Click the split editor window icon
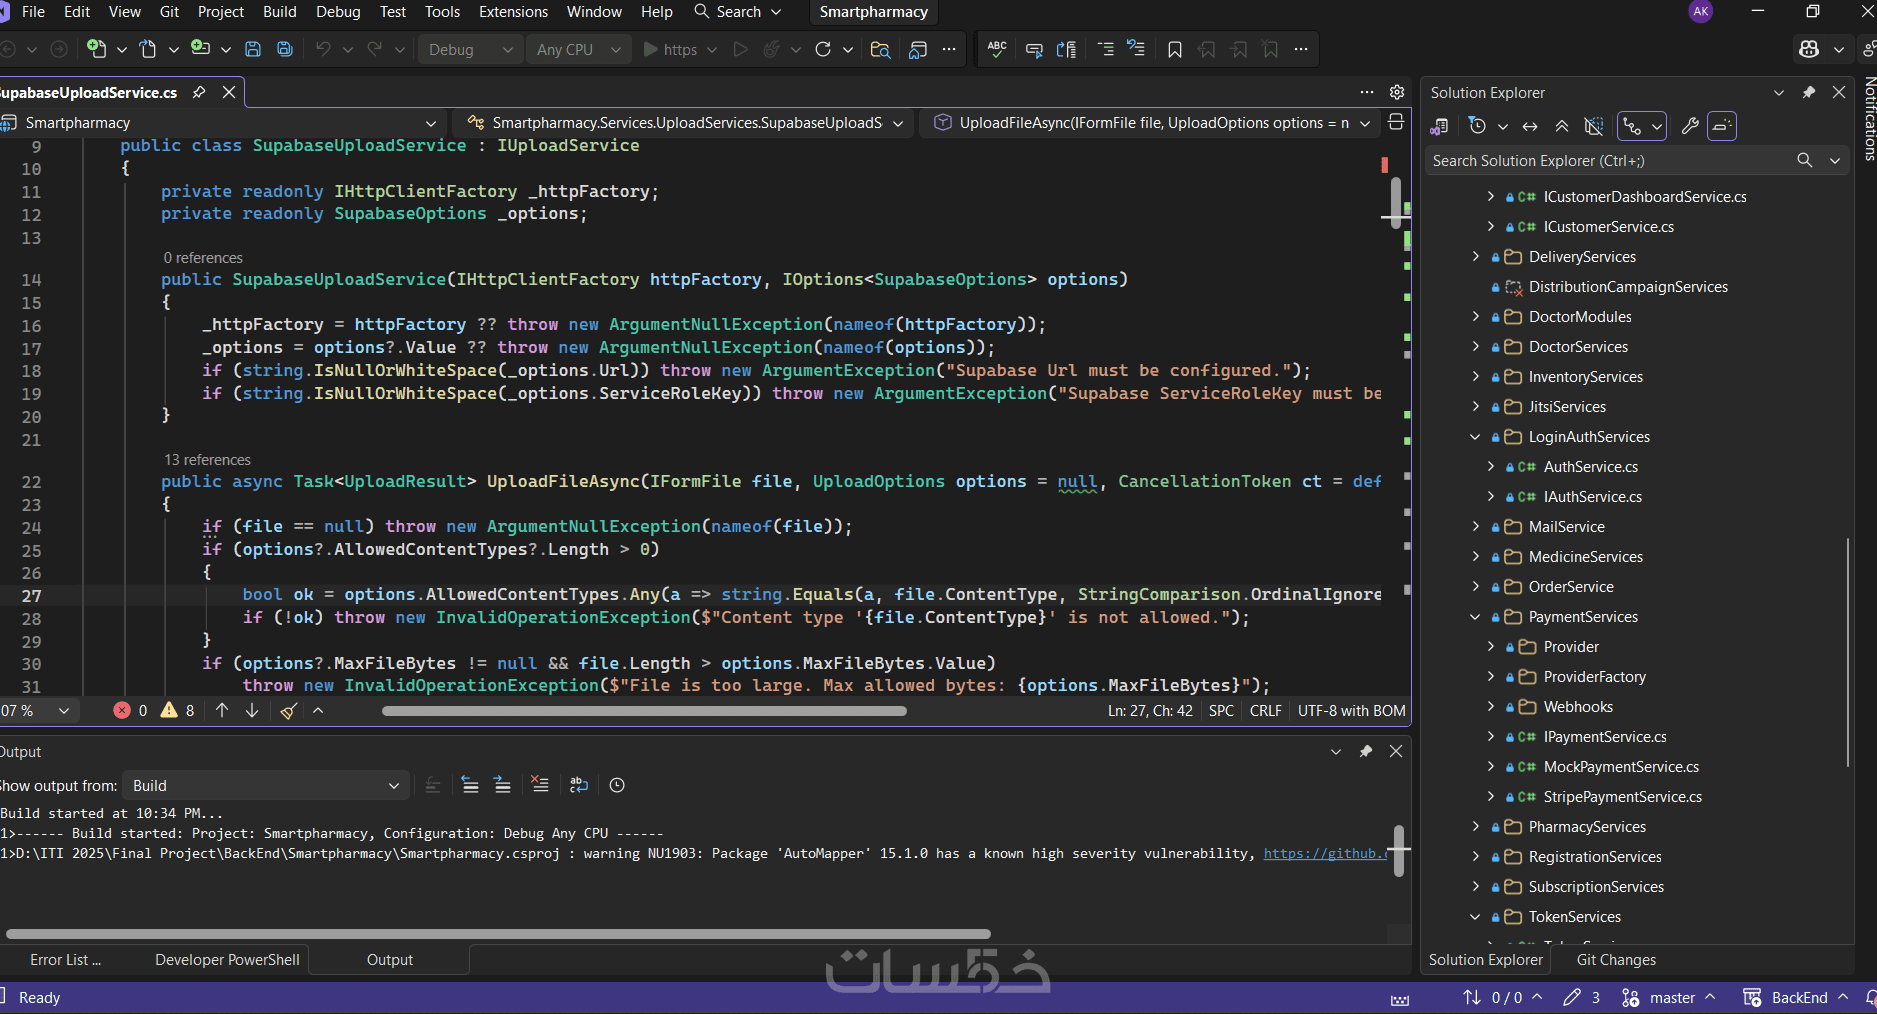 tap(1396, 122)
